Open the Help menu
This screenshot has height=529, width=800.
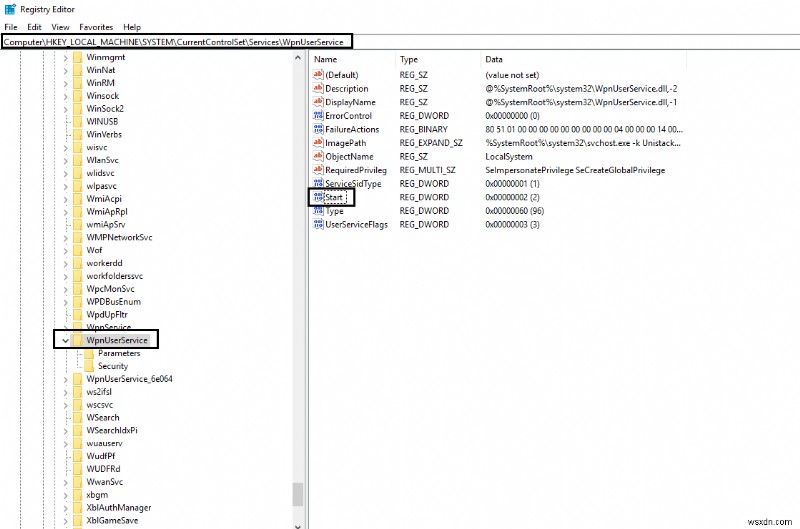[x=132, y=27]
